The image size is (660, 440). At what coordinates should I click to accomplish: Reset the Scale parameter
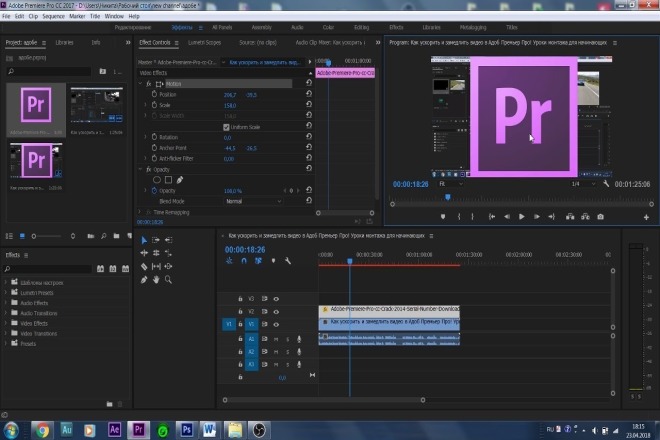[x=309, y=104]
